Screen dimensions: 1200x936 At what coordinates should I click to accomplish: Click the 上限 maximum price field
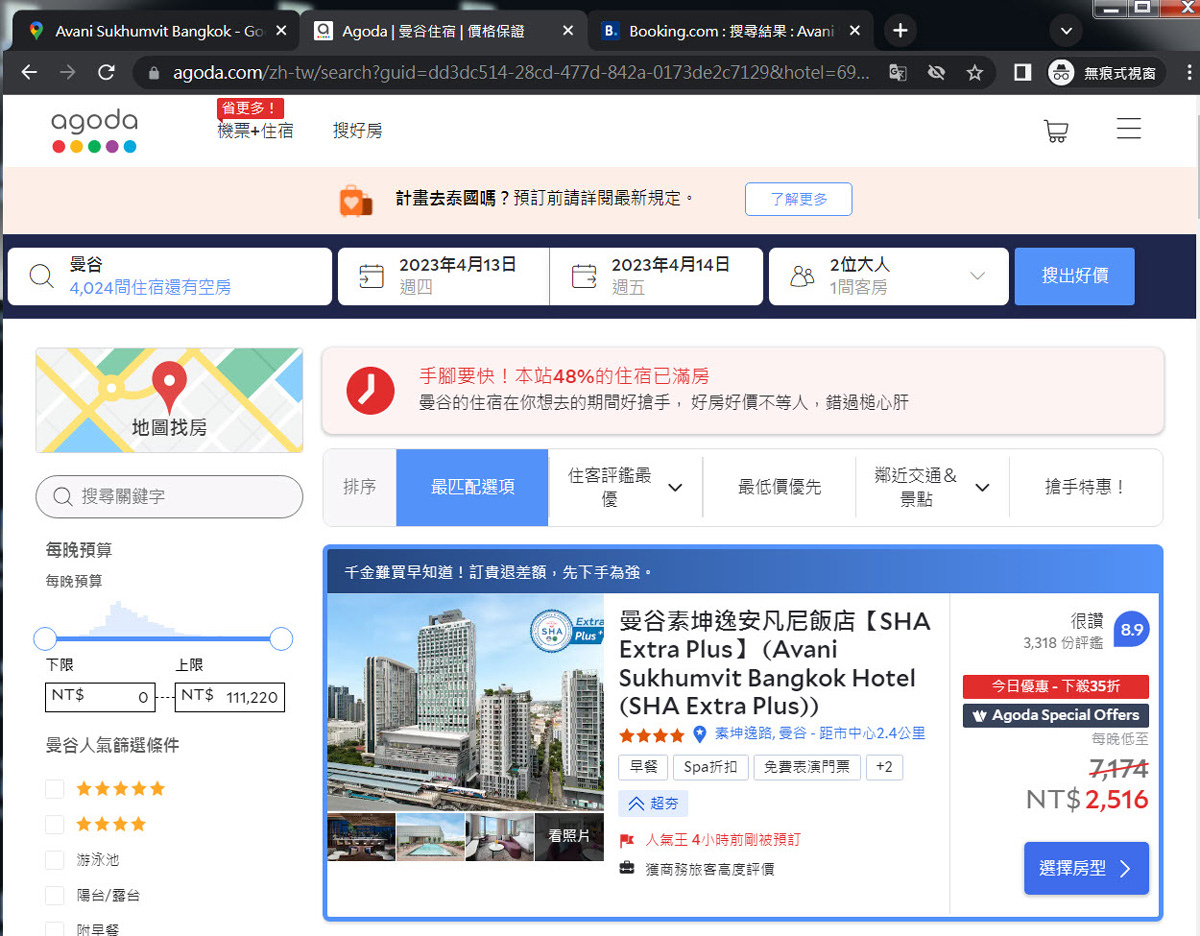229,696
